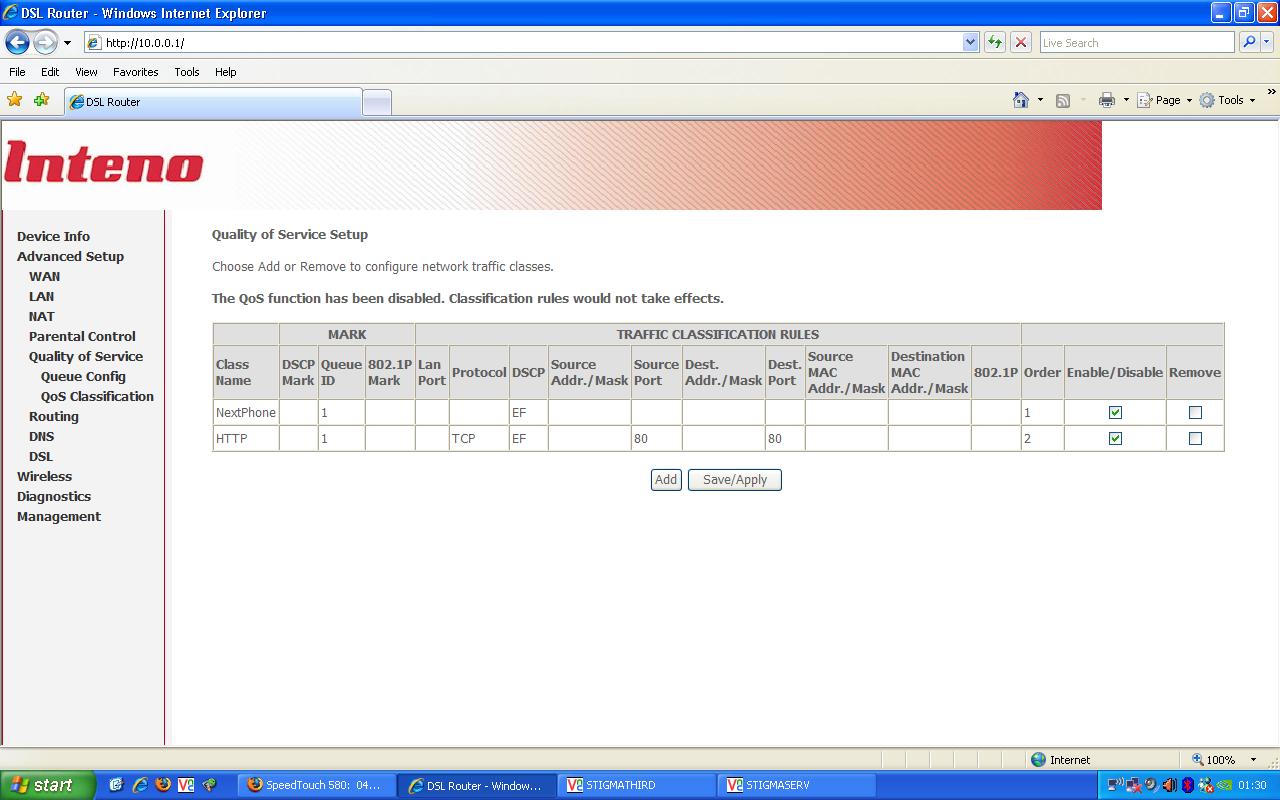Image resolution: width=1280 pixels, height=800 pixels.
Task: Tick Remove checkbox for HTTP row
Action: click(x=1195, y=438)
